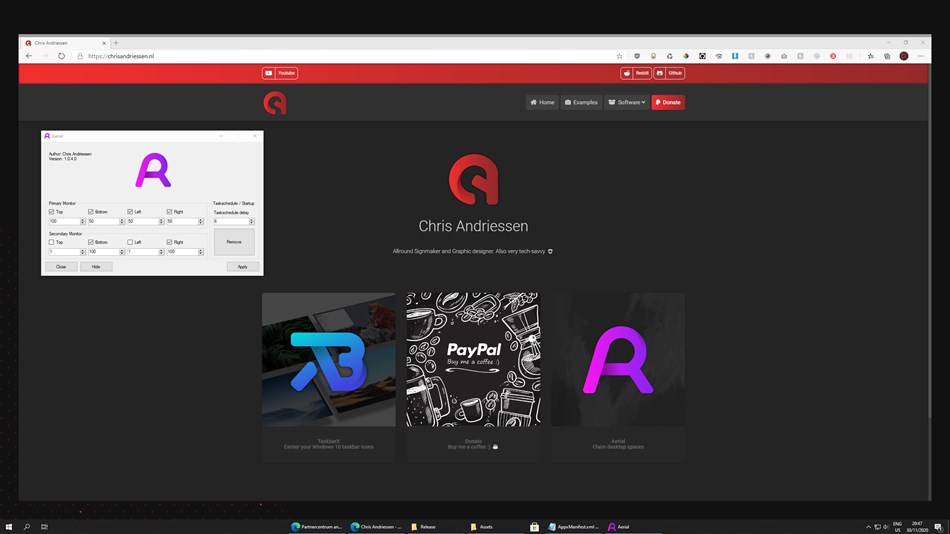The width and height of the screenshot is (950, 534).
Task: Click the colorful wheel extension icon
Action: pos(686,56)
